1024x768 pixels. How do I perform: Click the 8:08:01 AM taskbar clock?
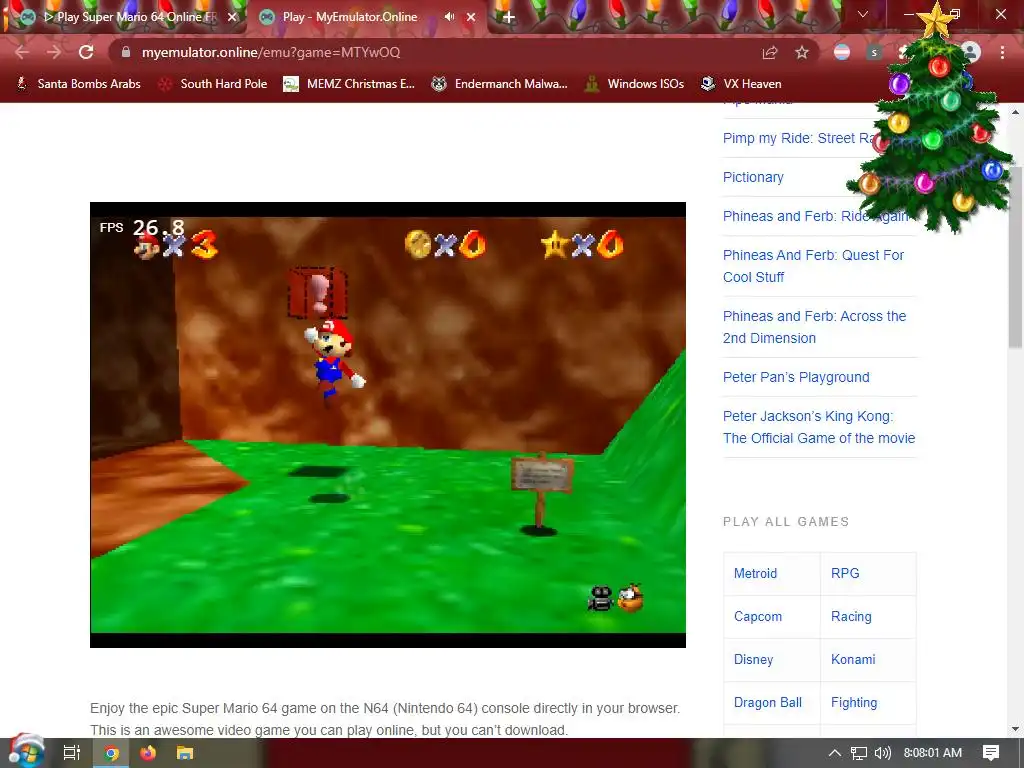[x=933, y=753]
